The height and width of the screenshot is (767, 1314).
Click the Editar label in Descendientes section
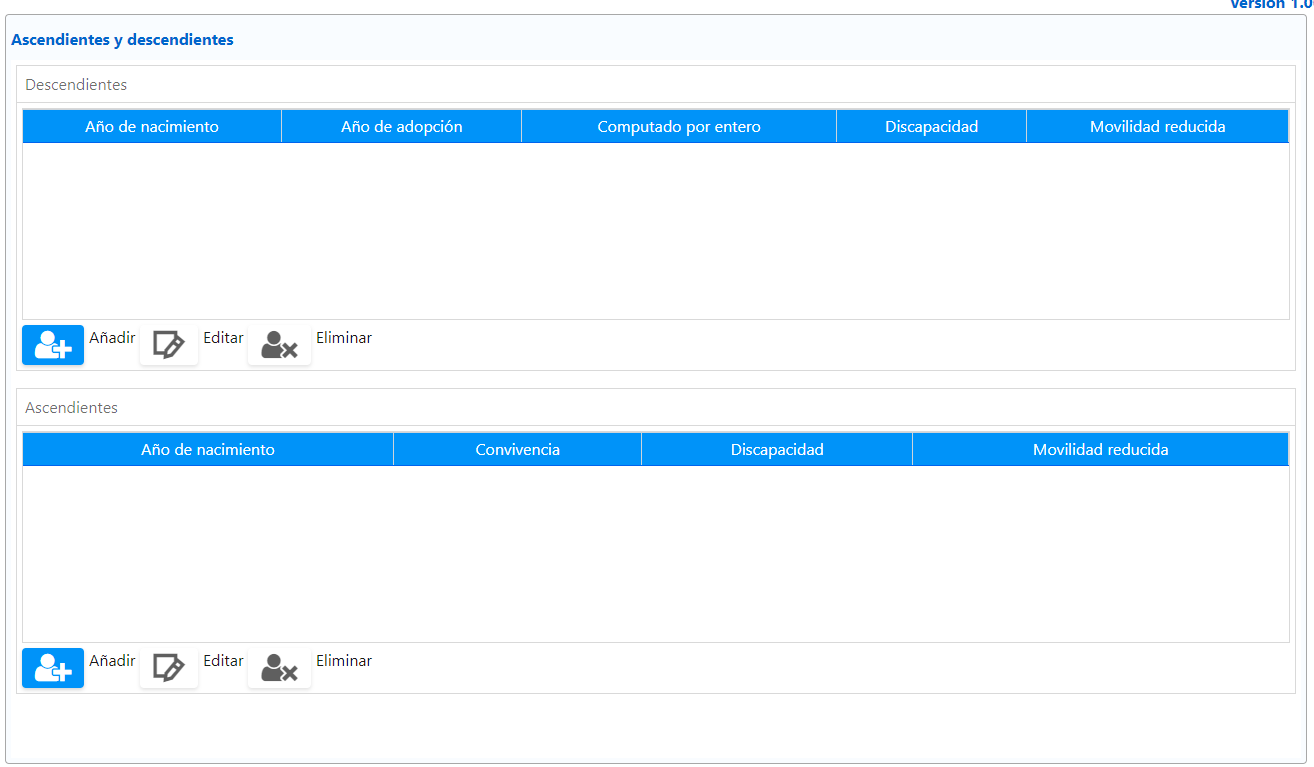coord(223,338)
